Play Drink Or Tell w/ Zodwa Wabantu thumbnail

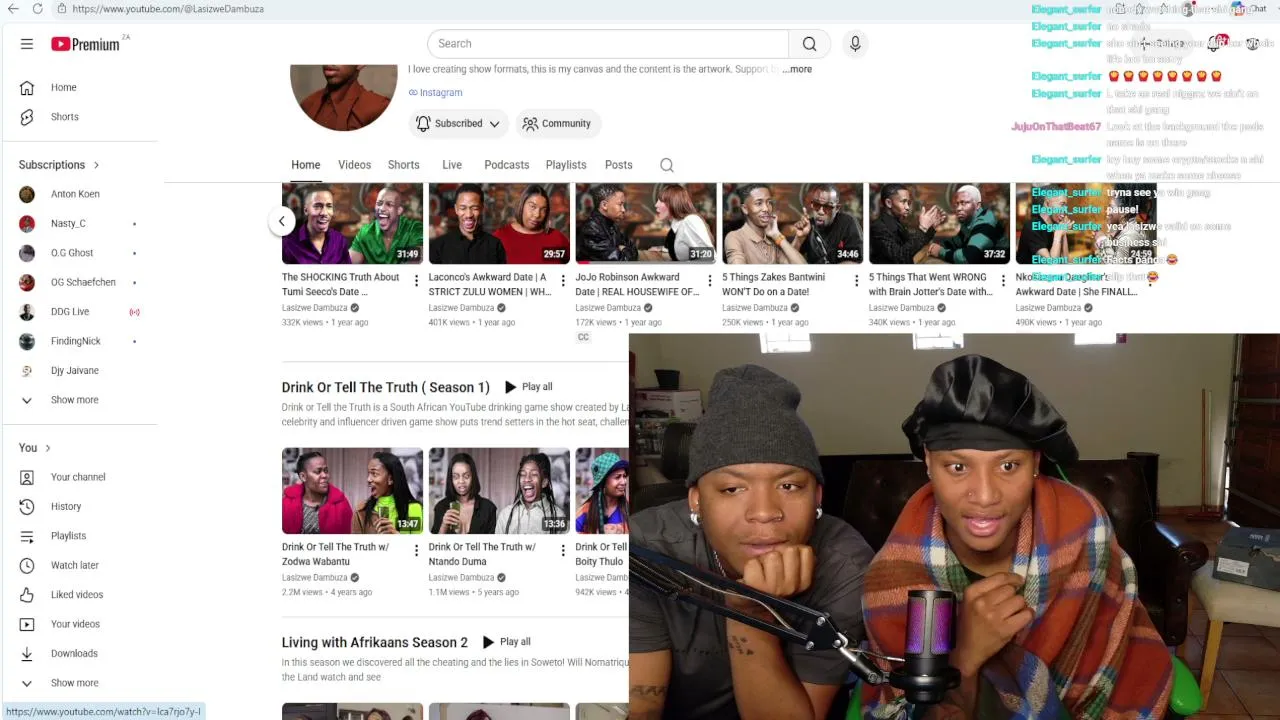[x=352, y=491]
